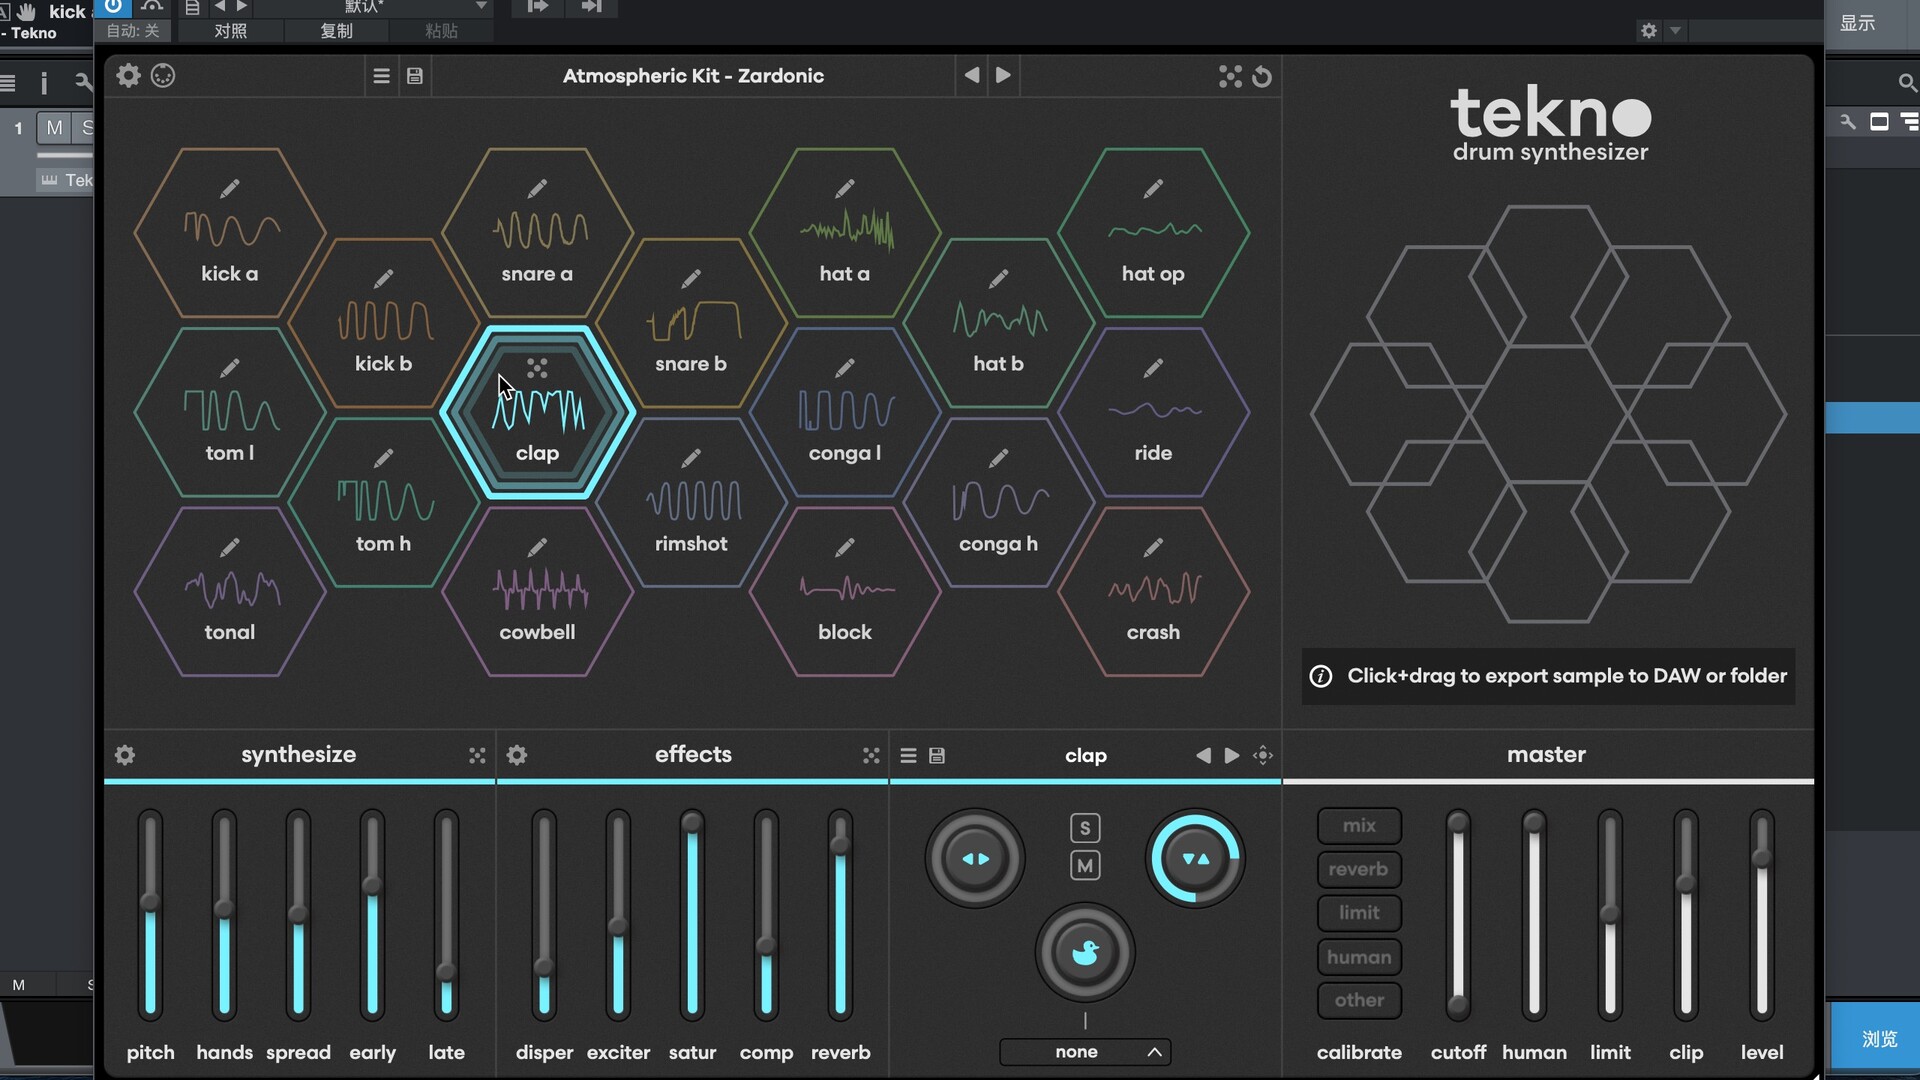Open the host preset dropdown 默认
The height and width of the screenshot is (1080, 1920).
point(372,7)
